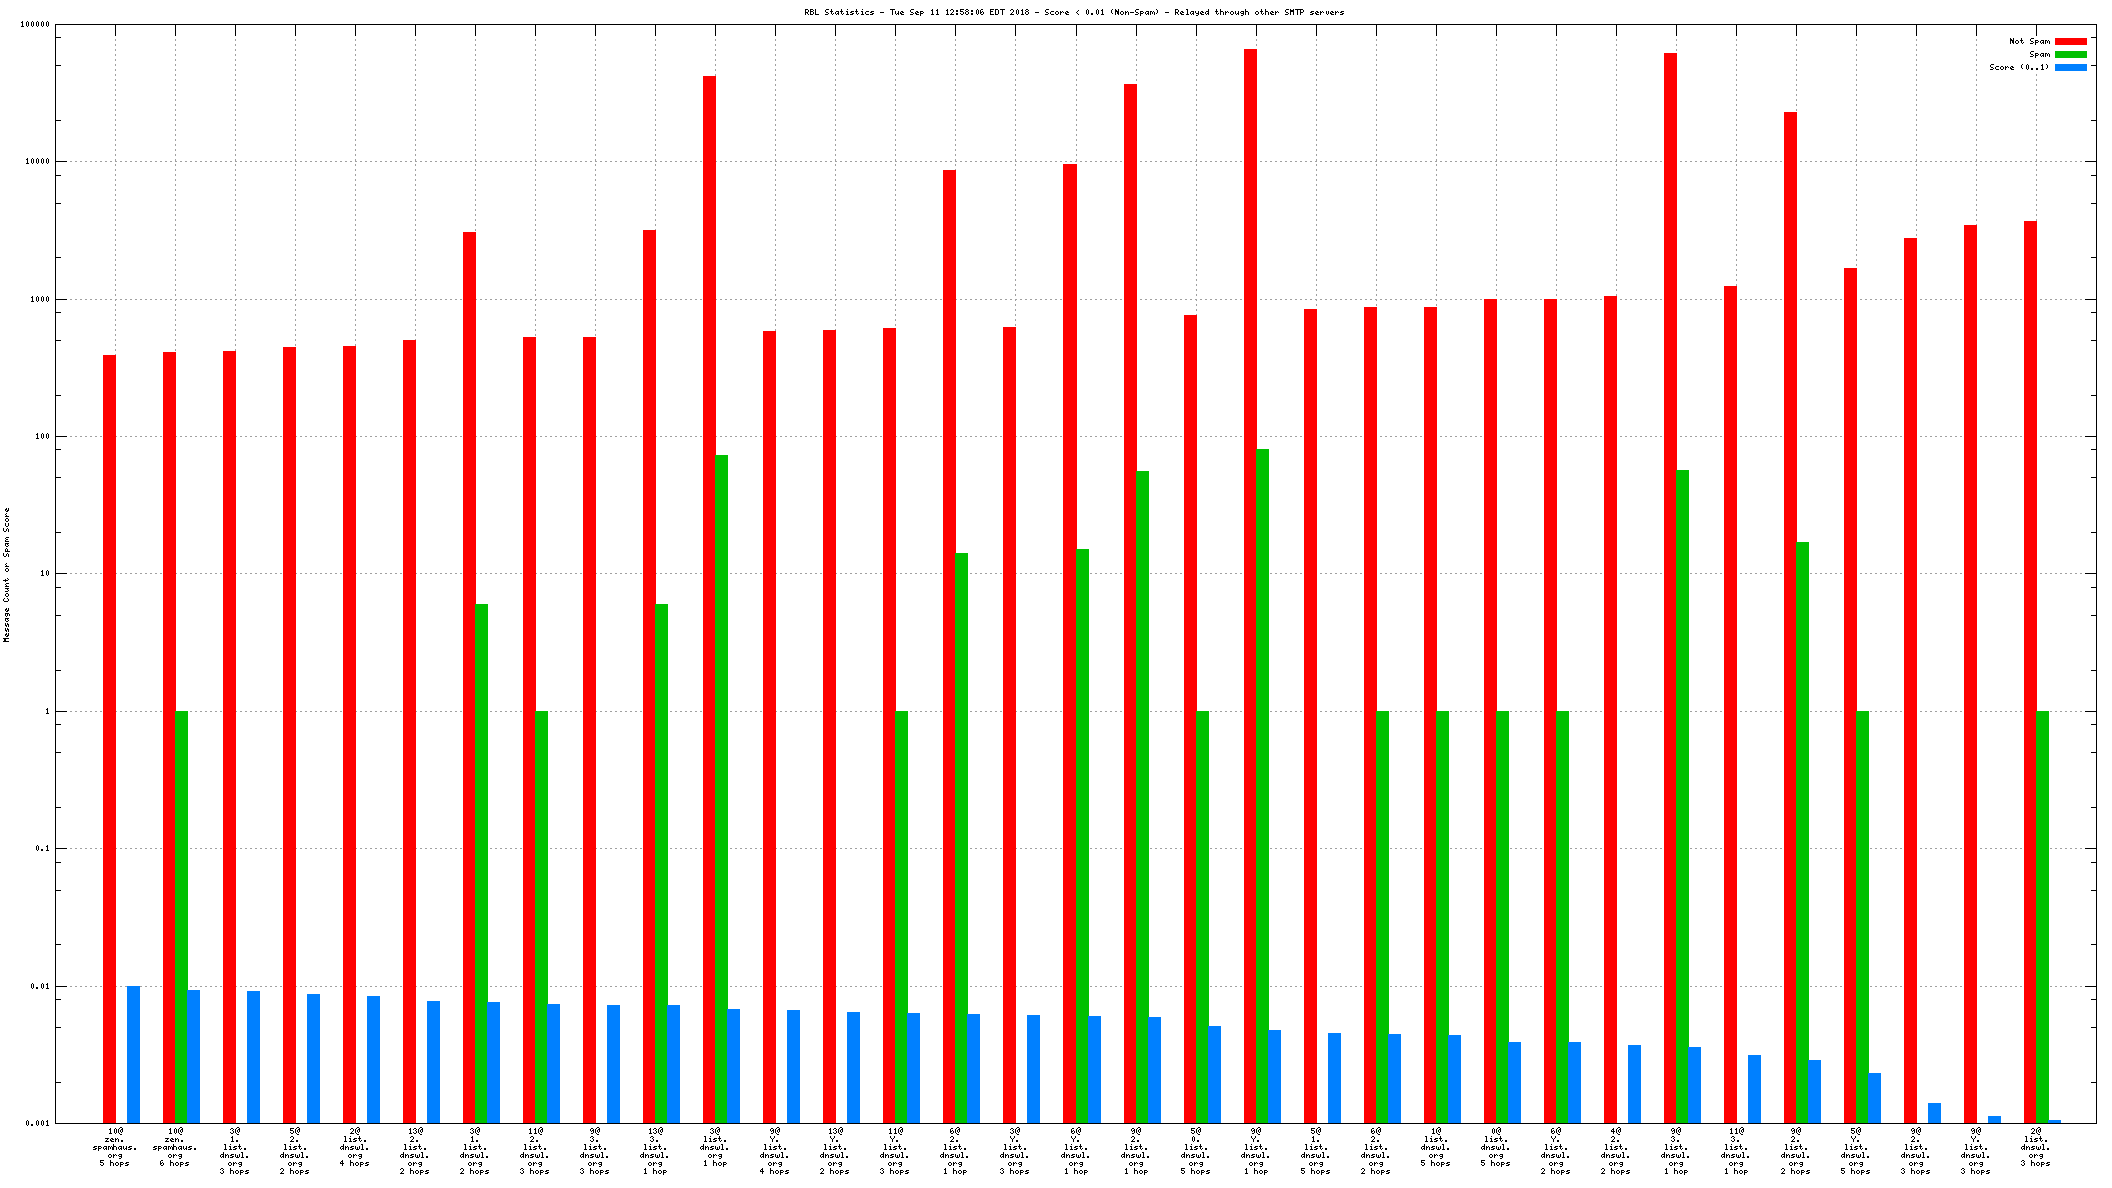Click the 0.01 y-axis tick label

click(x=40, y=986)
